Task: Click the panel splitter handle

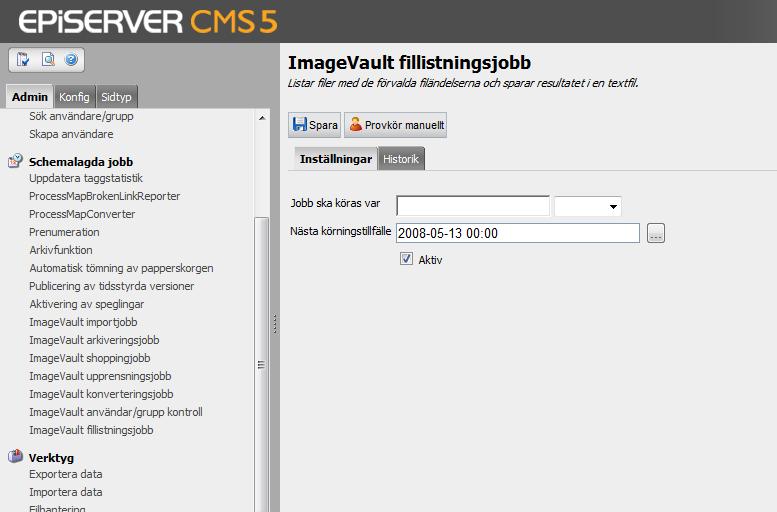Action: [275, 324]
